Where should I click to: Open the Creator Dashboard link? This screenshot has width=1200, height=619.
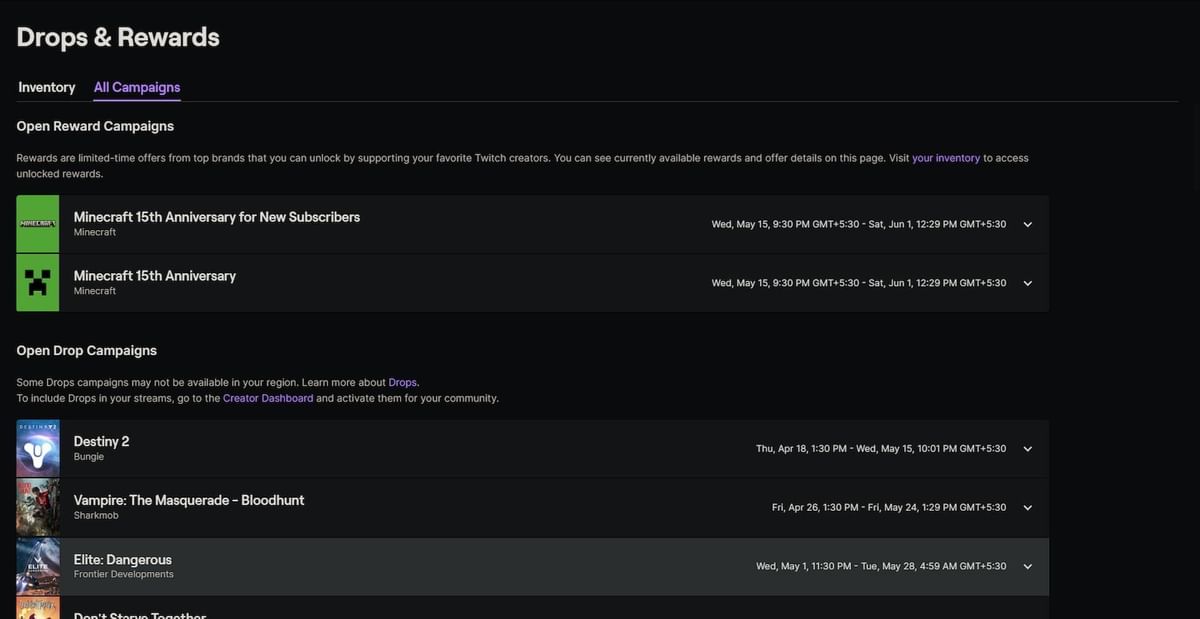[x=268, y=397]
